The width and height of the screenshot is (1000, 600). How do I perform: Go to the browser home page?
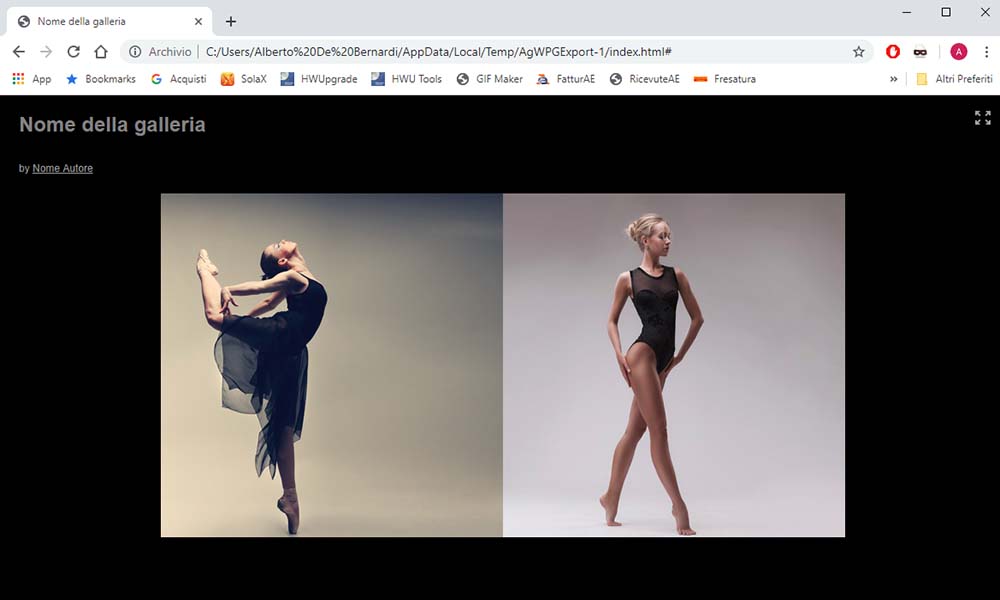[x=101, y=52]
